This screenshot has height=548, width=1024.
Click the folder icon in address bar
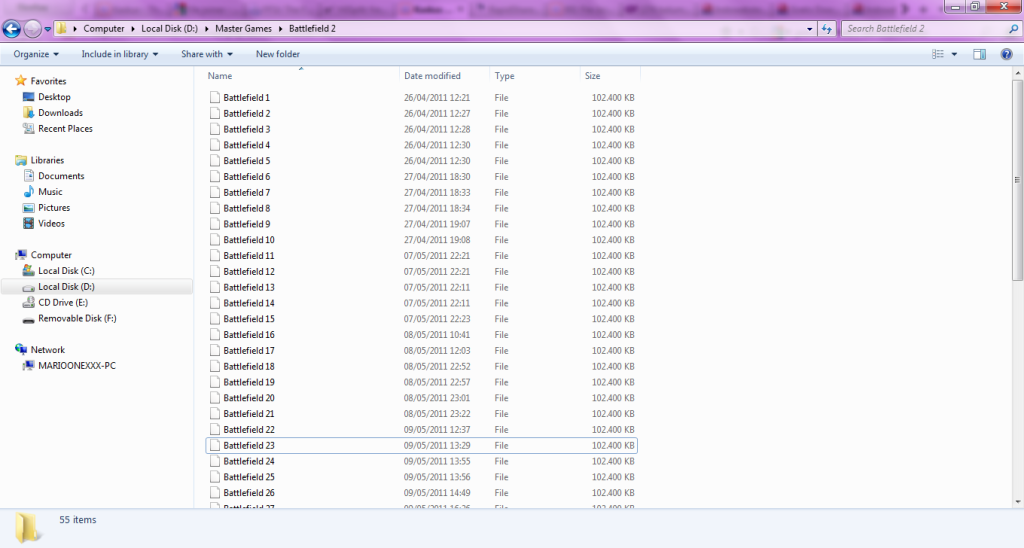61,29
